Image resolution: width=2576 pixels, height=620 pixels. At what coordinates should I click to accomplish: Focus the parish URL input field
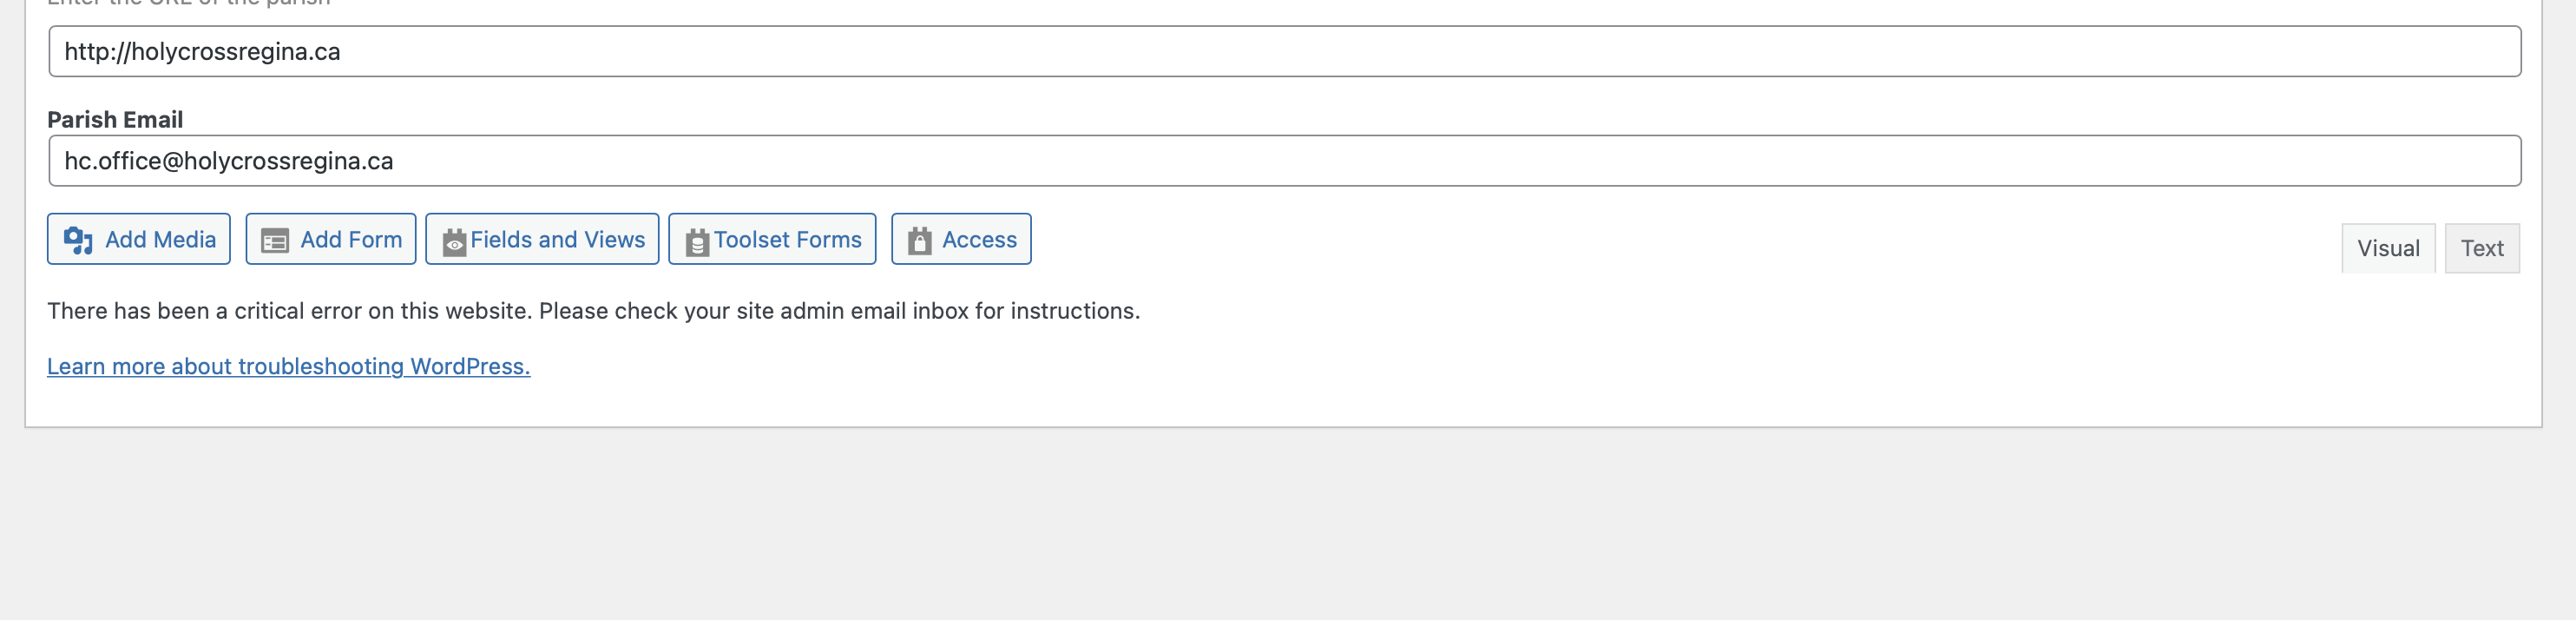[x=1284, y=51]
